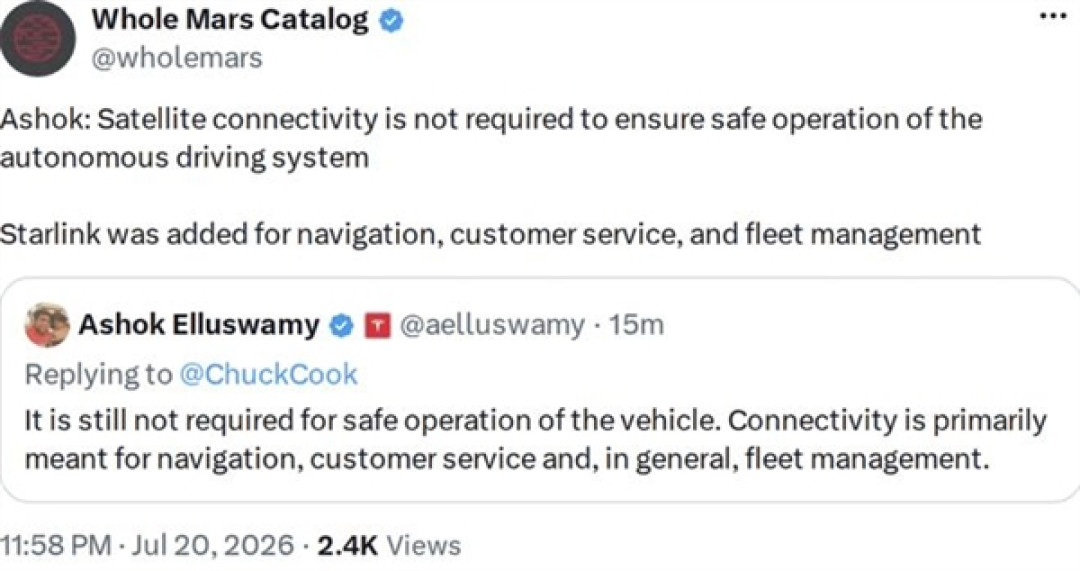Screen dimensions: 1080x571
Task: Click Whole Mars Catalog's blue verified badge
Action: 392,21
